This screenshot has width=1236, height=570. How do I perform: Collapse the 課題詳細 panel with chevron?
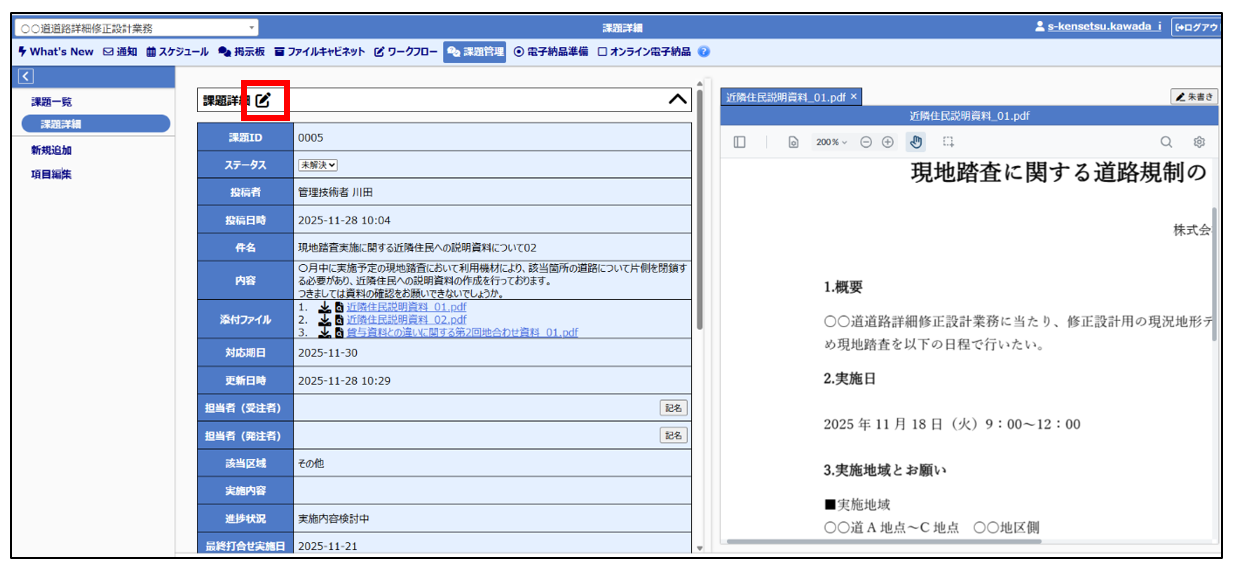(x=678, y=100)
